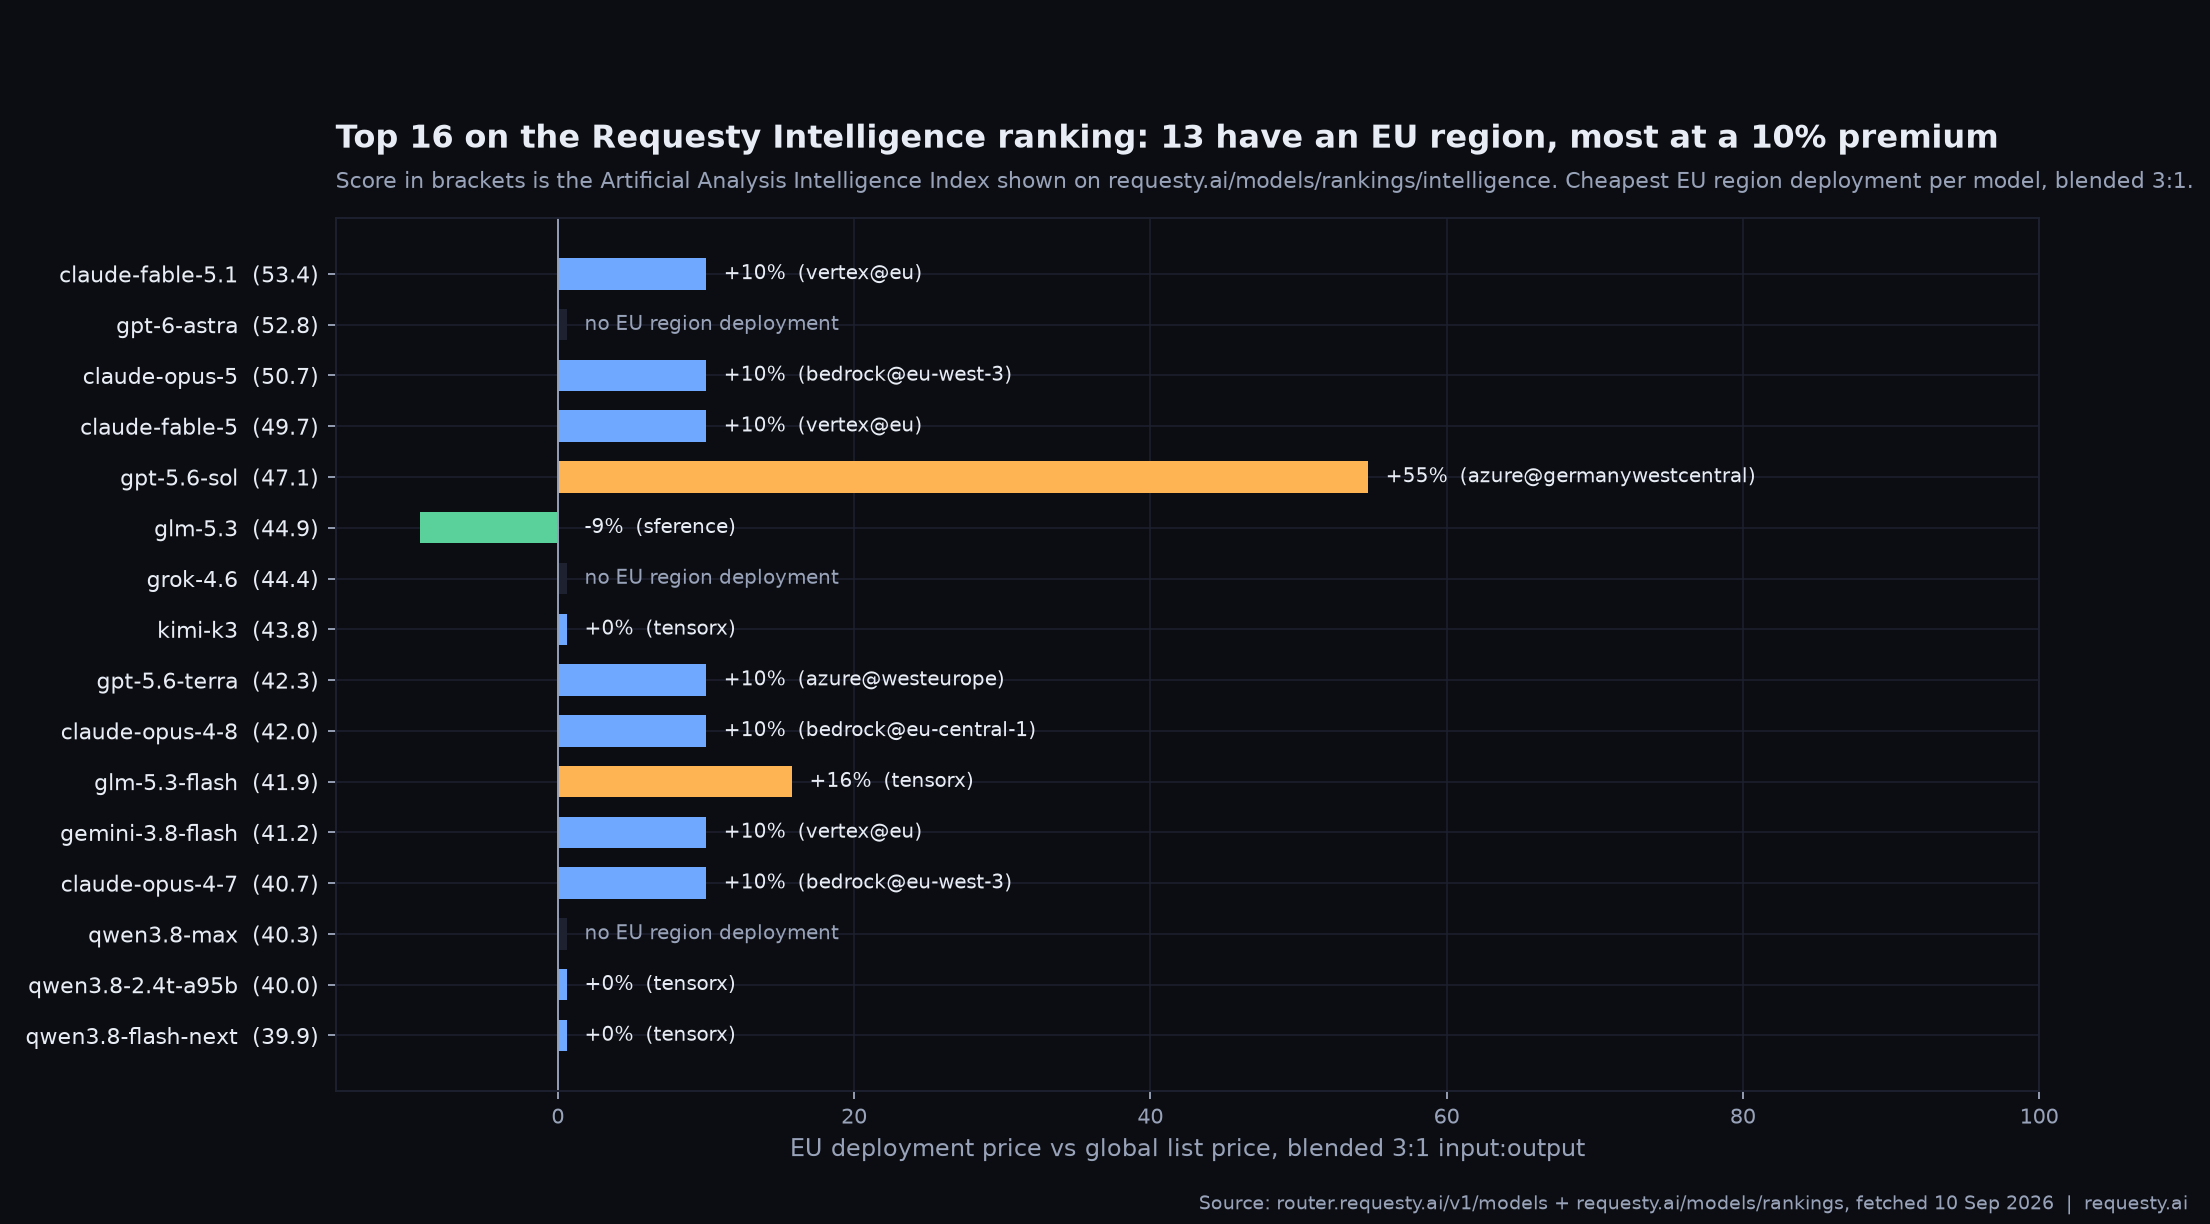The image size is (2210, 1224).
Task: Click the qwen3.8-flash-next +0% (tensorx) annotation
Action: coord(660,1034)
